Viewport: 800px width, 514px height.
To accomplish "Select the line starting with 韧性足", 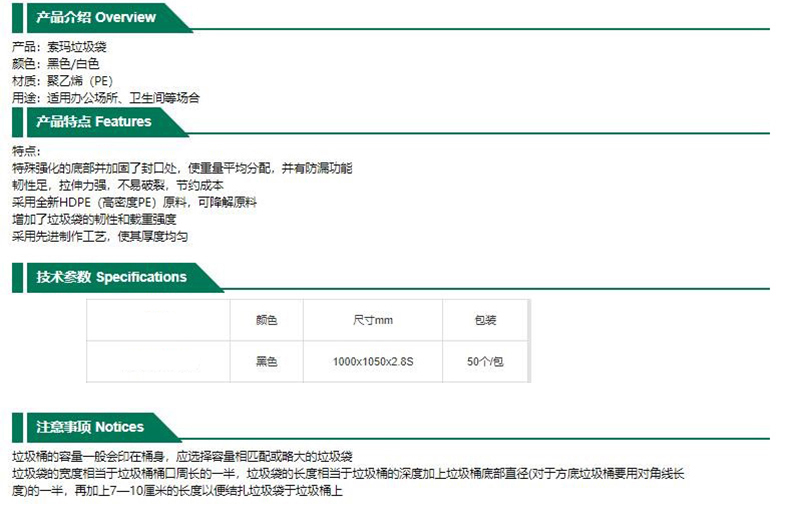I will click(x=117, y=185).
